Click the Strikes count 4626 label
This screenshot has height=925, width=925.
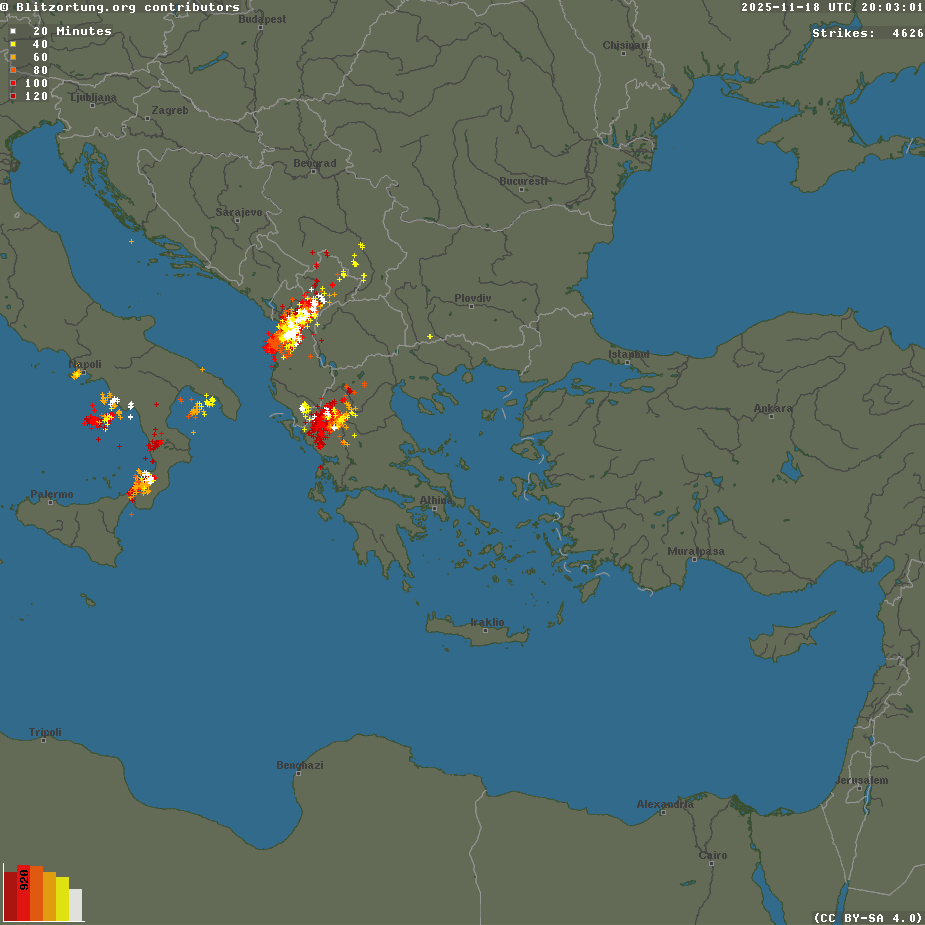(x=867, y=33)
